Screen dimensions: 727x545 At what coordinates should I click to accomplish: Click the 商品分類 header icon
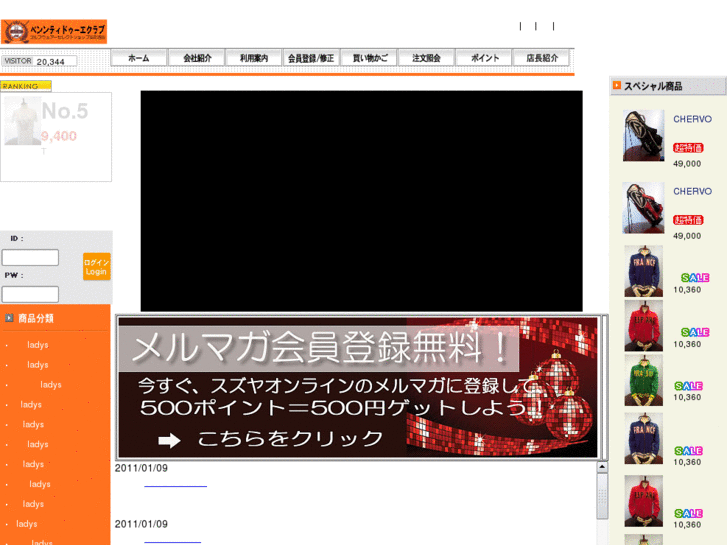[x=9, y=318]
